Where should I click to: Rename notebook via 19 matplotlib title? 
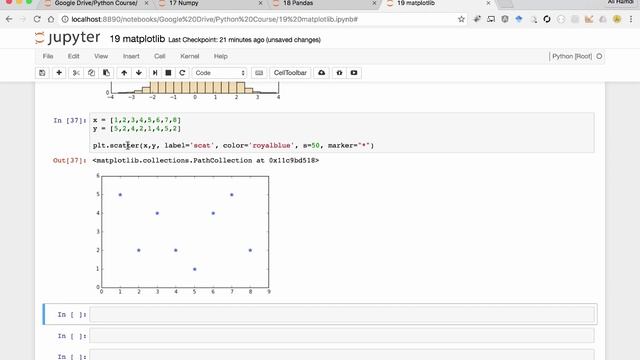point(137,39)
